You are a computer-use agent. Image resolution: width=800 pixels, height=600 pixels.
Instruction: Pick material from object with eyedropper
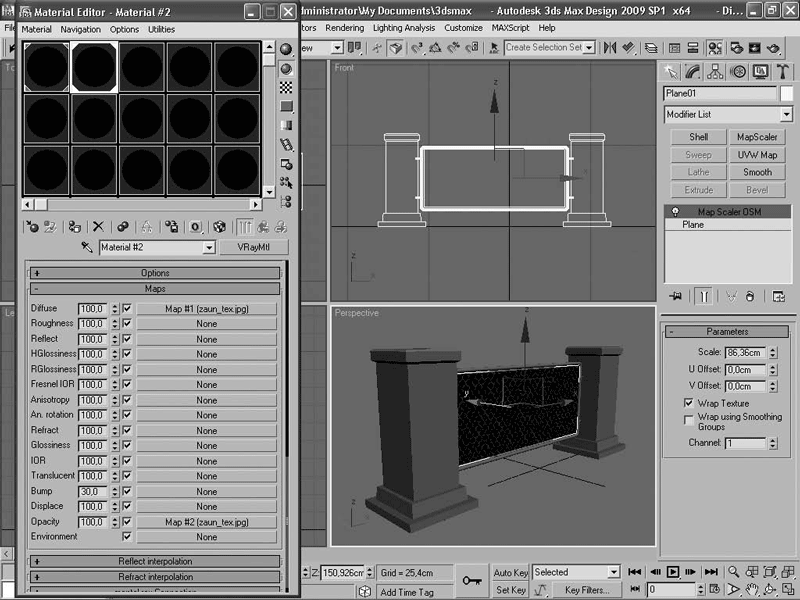coord(87,247)
